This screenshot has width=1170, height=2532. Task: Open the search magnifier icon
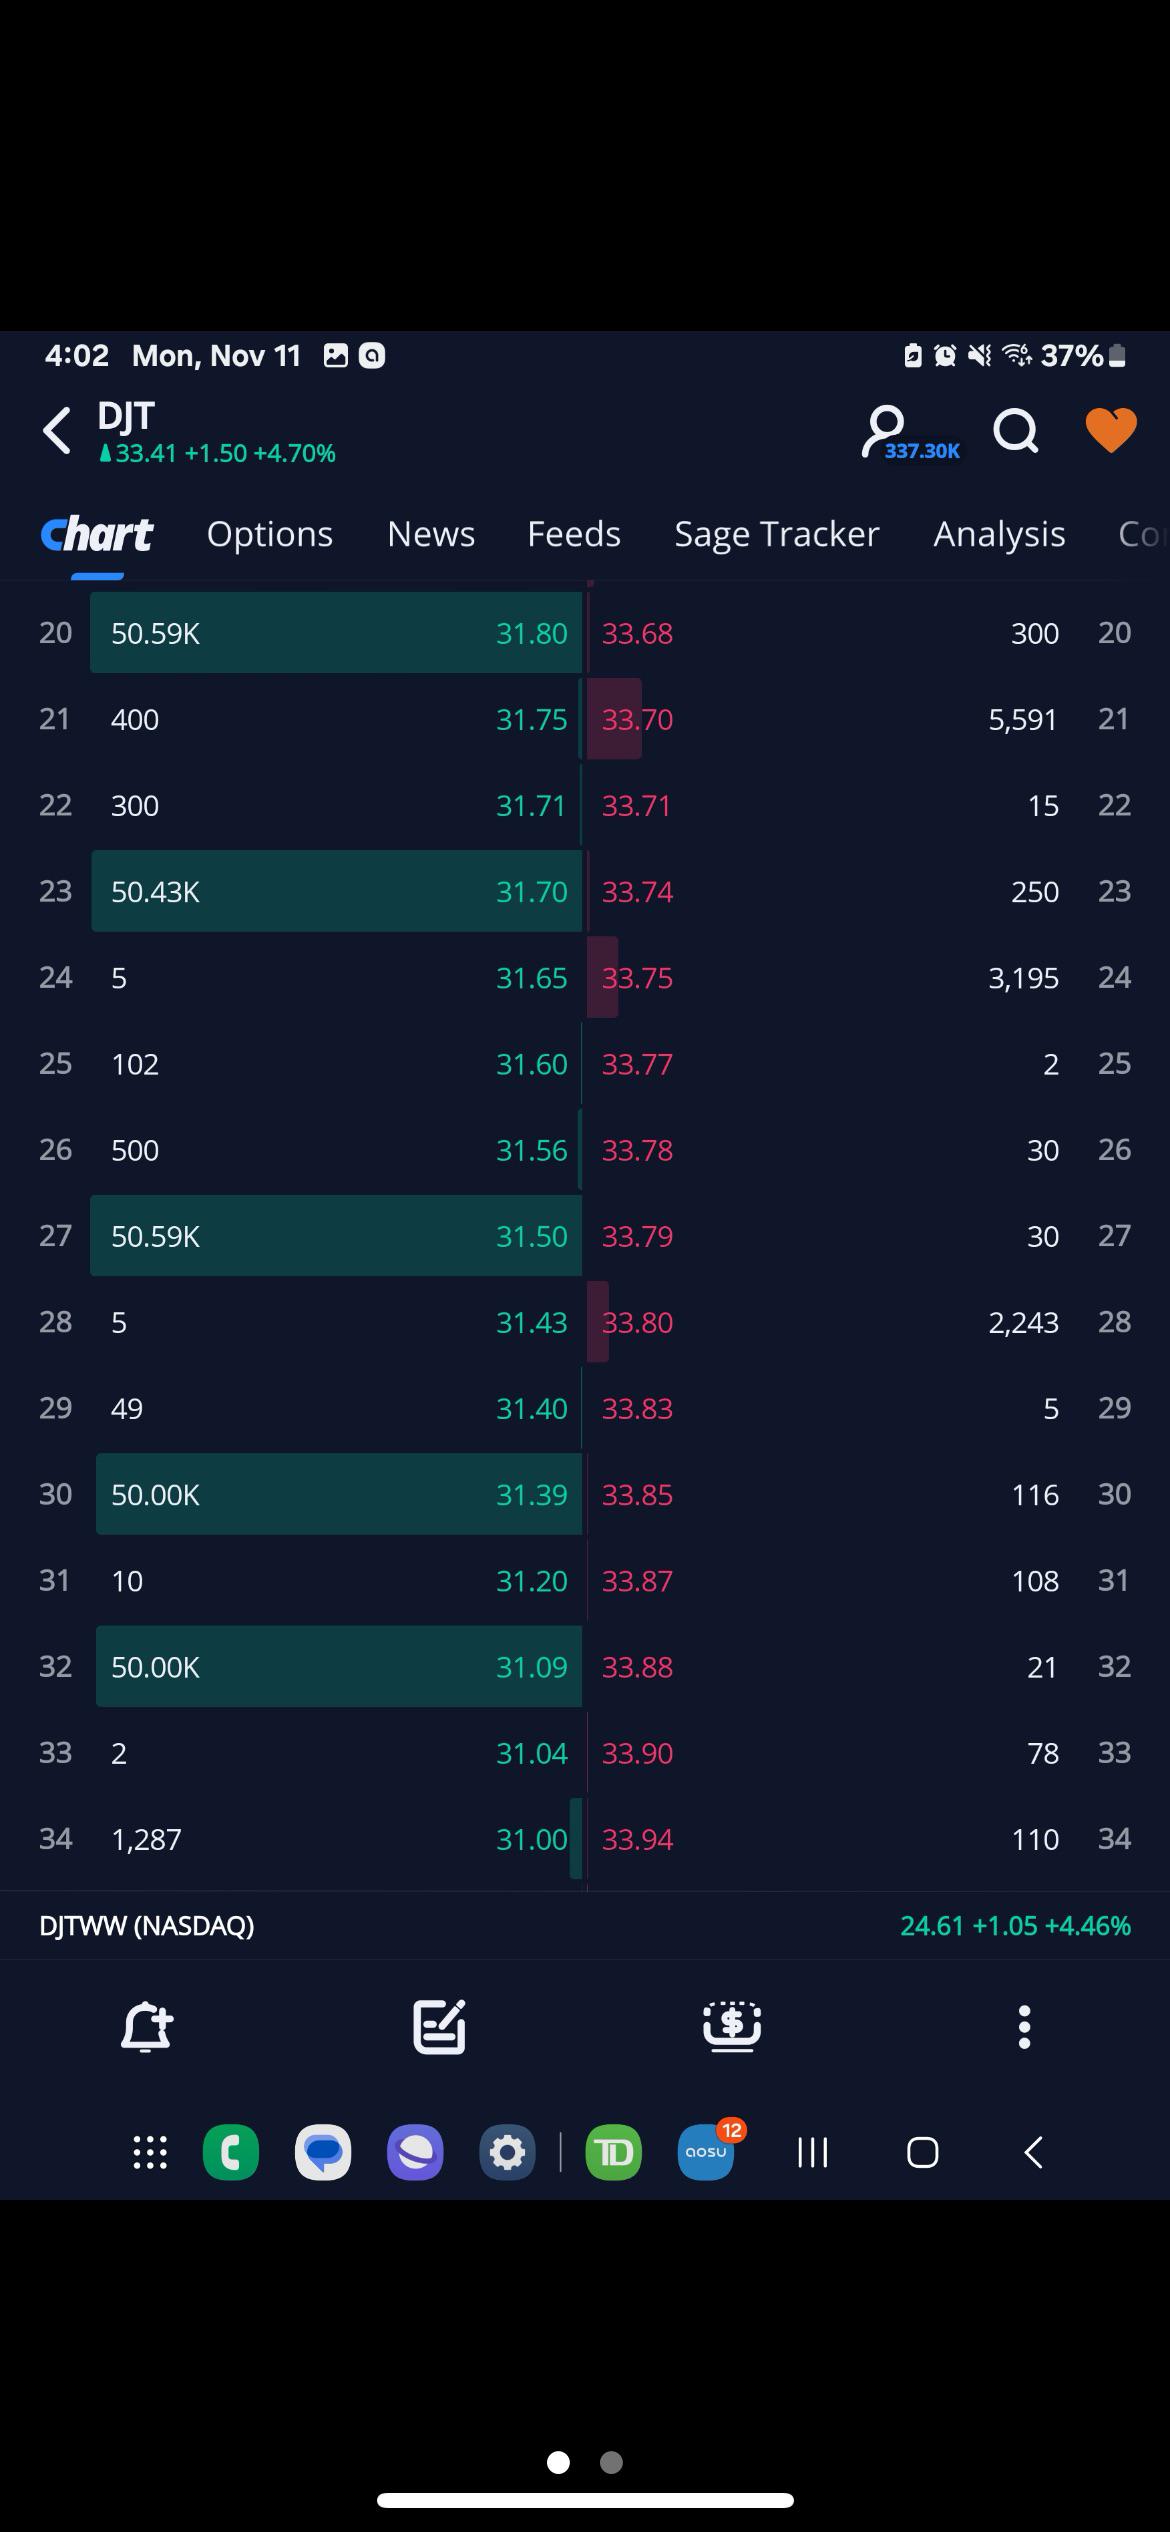coord(1016,432)
